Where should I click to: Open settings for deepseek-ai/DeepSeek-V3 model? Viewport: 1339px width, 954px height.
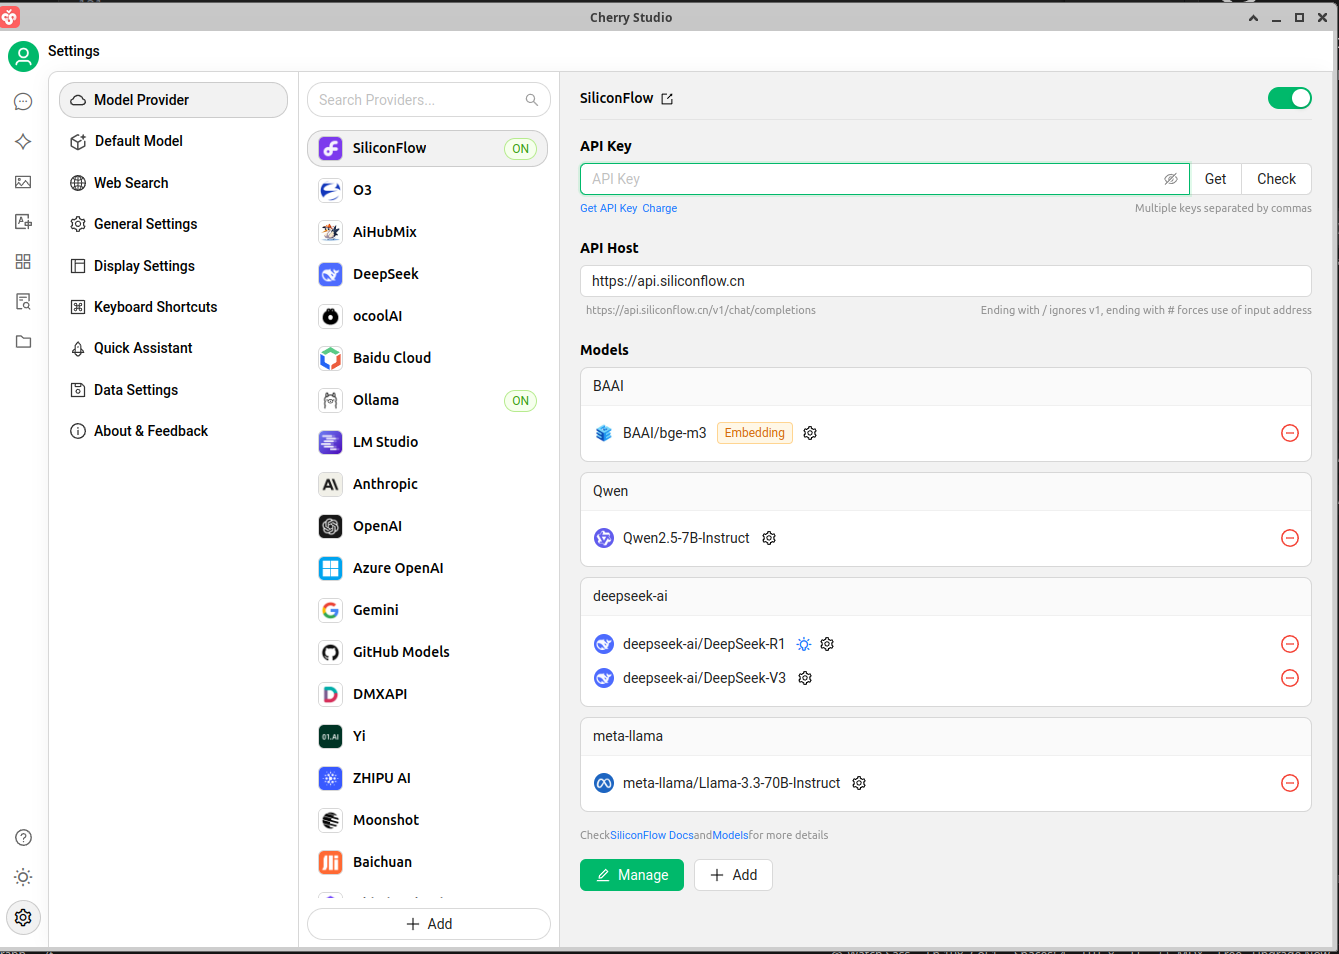tap(805, 678)
